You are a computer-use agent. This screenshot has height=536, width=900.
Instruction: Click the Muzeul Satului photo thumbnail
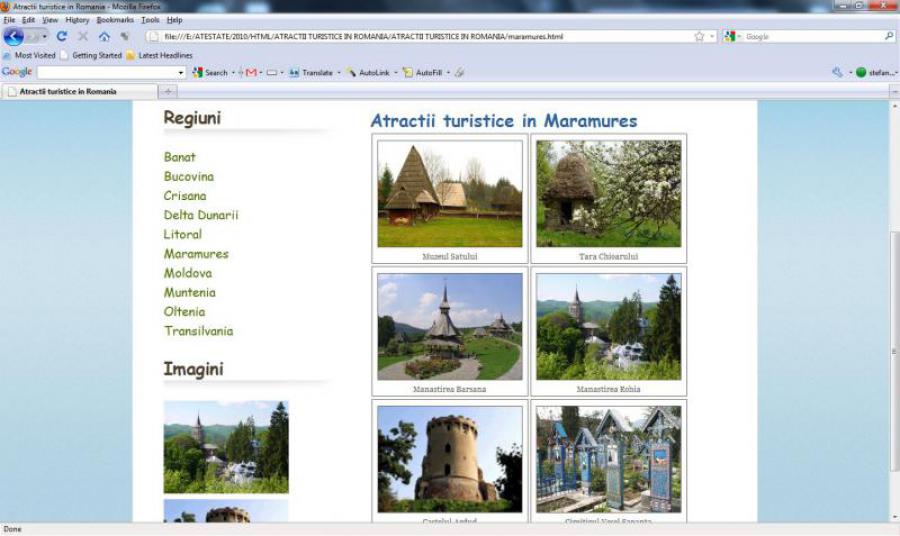(x=450, y=193)
